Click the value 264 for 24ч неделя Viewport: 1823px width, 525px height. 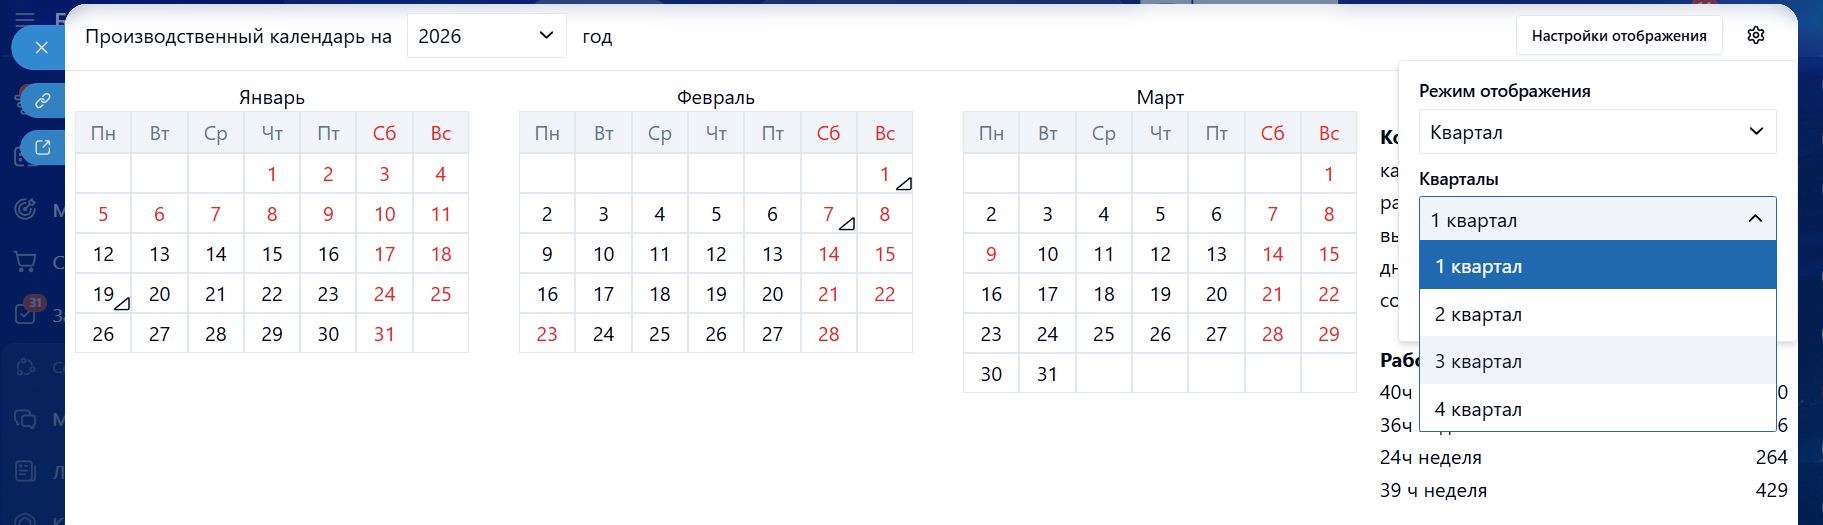(x=1771, y=457)
